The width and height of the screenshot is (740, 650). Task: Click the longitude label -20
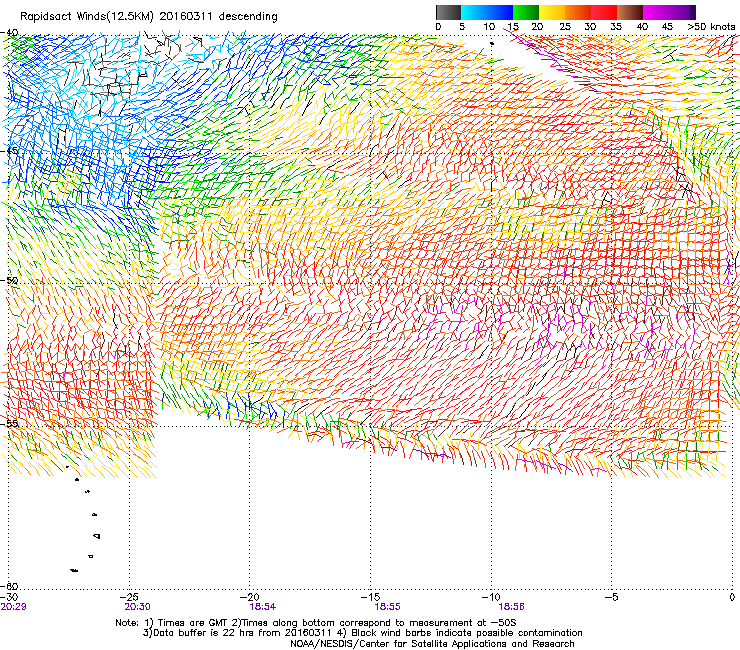coord(250,598)
